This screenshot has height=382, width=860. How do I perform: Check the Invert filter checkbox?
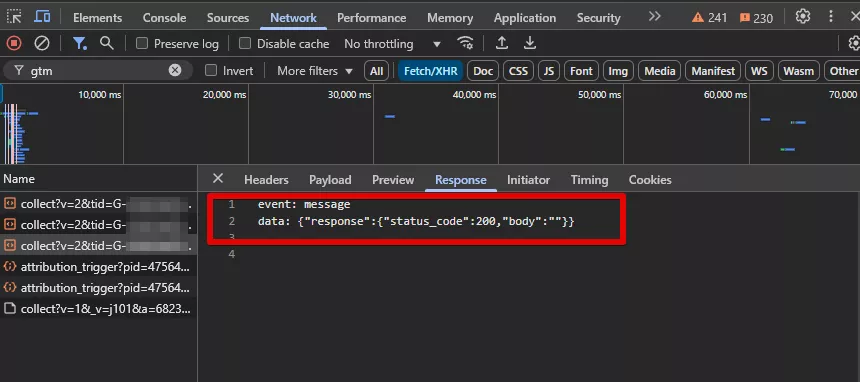click(x=211, y=70)
